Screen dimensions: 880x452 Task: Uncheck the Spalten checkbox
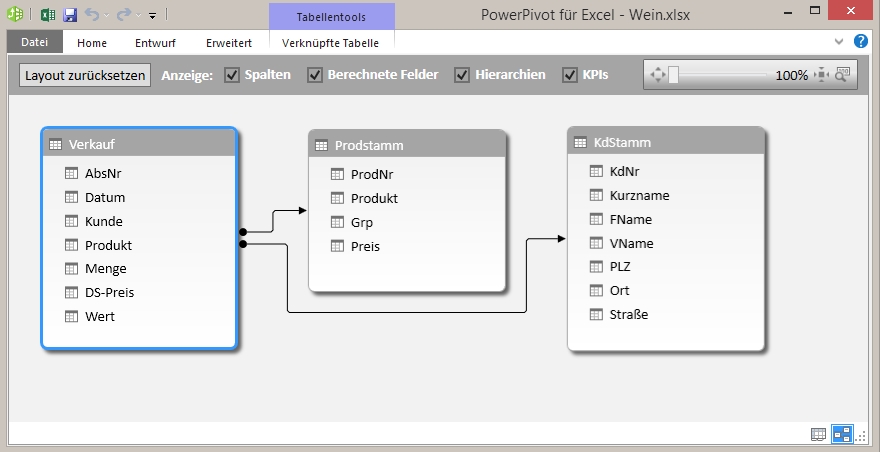(232, 75)
